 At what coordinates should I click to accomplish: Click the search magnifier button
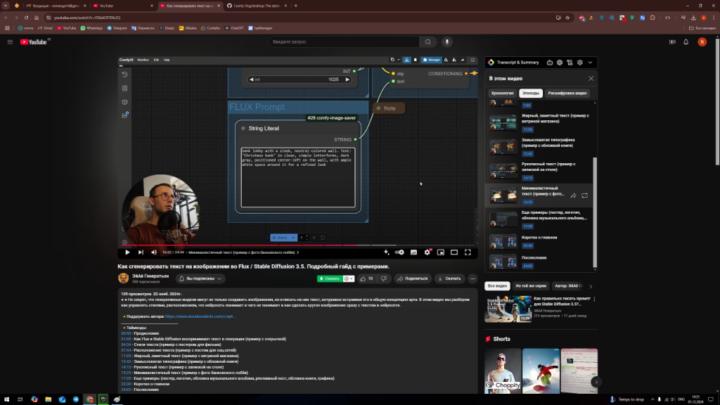[428, 42]
